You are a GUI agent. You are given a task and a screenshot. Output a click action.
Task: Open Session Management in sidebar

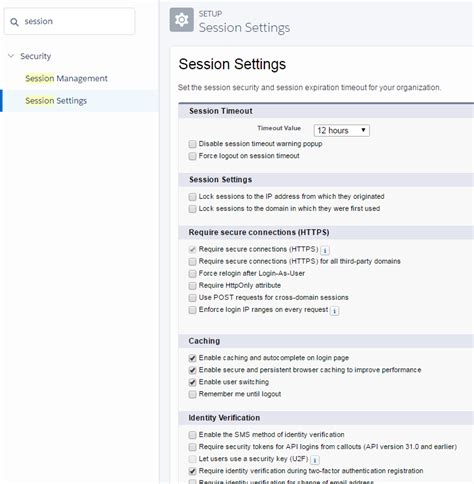(66, 78)
